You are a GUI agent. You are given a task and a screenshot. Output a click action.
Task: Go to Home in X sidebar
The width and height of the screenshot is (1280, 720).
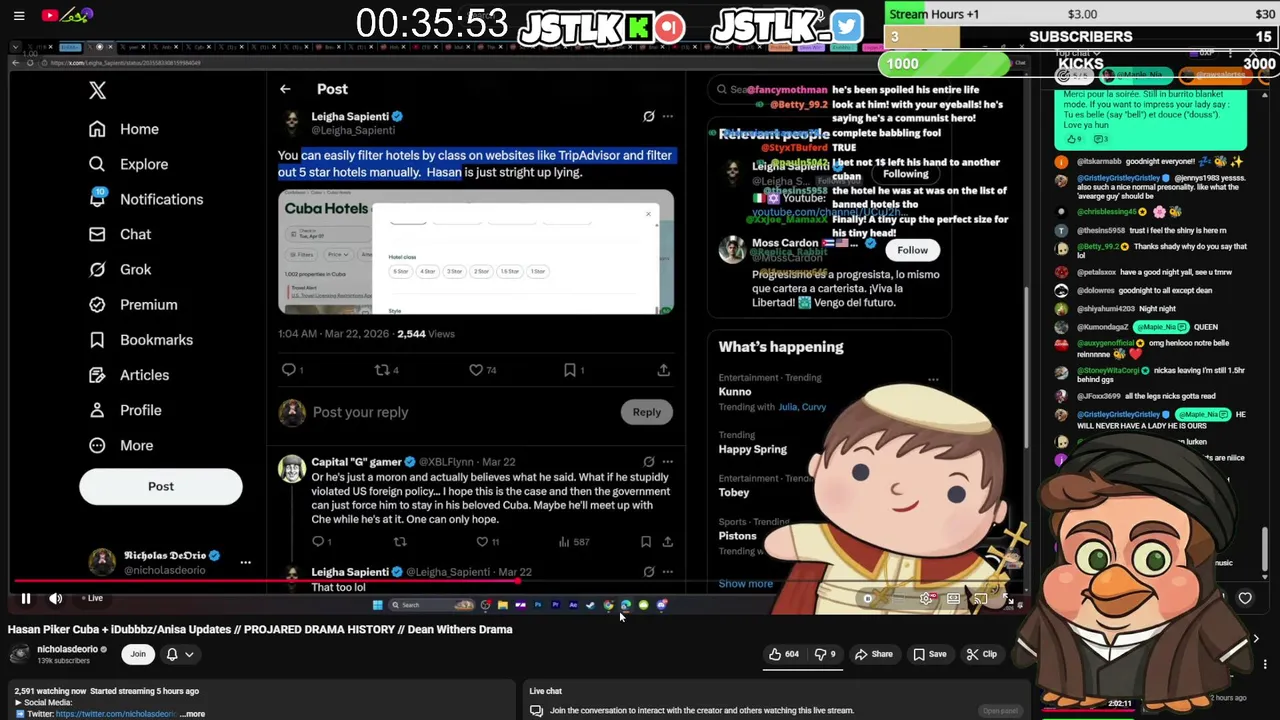tap(124, 129)
